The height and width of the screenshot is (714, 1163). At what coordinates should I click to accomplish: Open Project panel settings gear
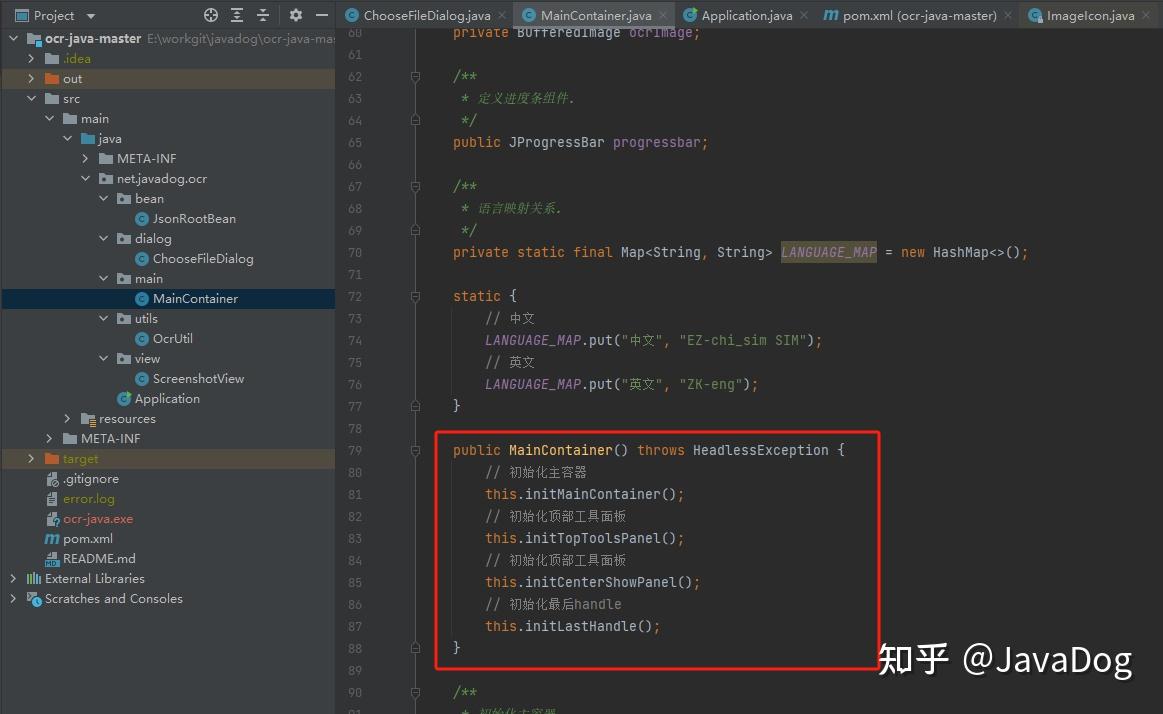pyautogui.click(x=296, y=15)
